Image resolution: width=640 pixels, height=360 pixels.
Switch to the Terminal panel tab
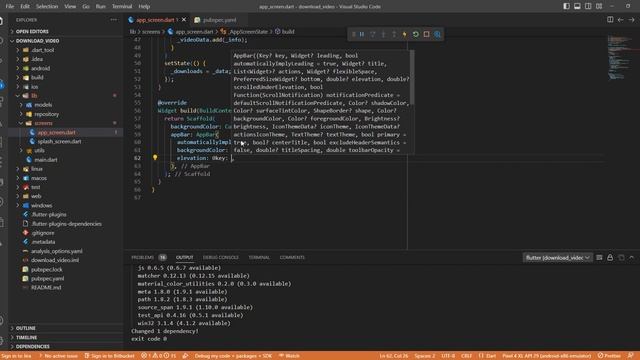click(259, 258)
